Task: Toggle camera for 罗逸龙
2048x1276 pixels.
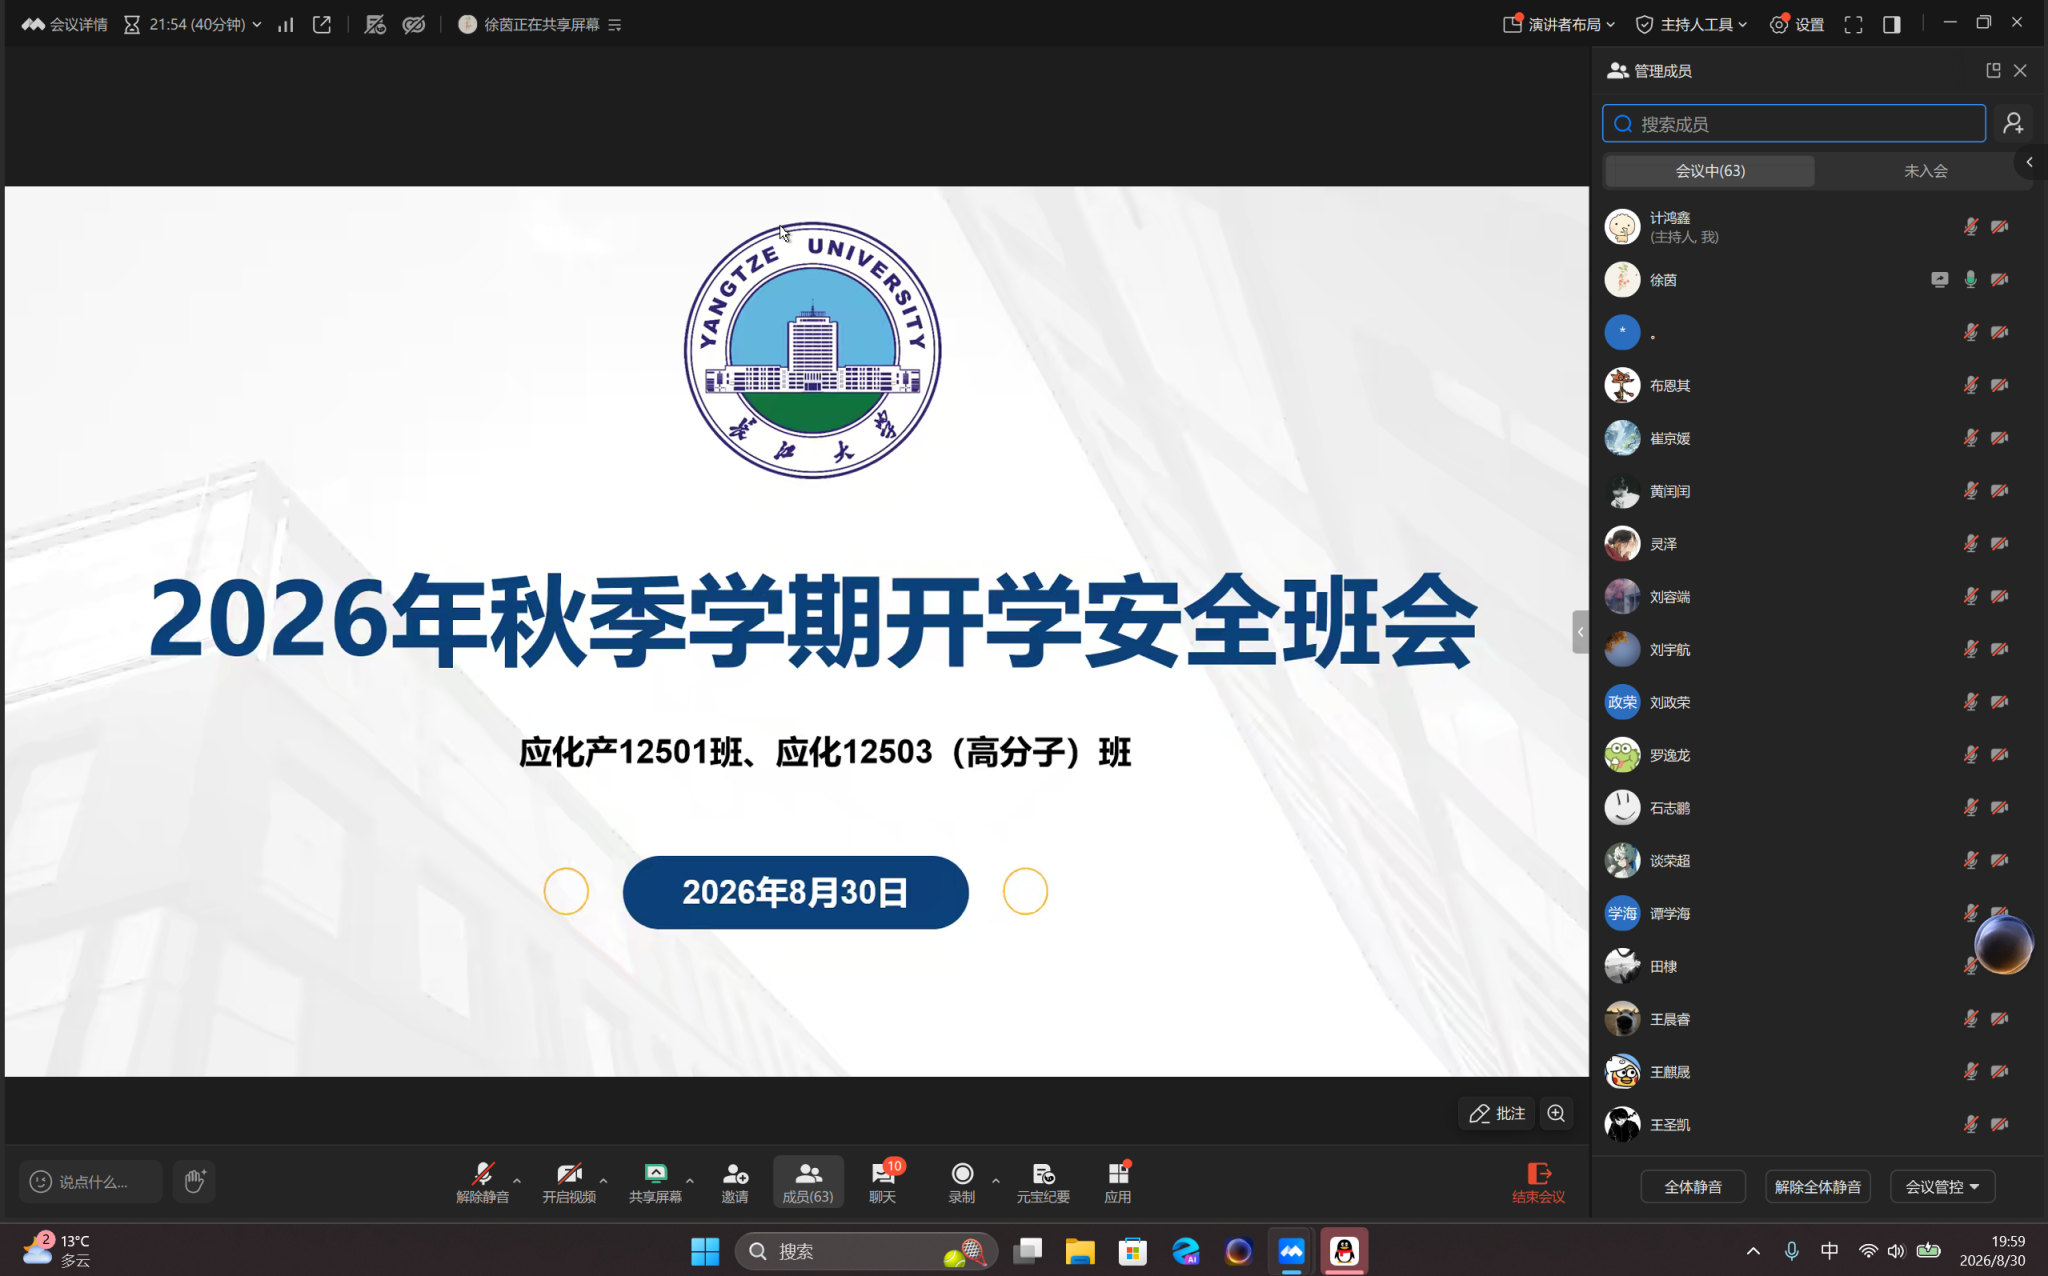Action: click(x=1999, y=755)
